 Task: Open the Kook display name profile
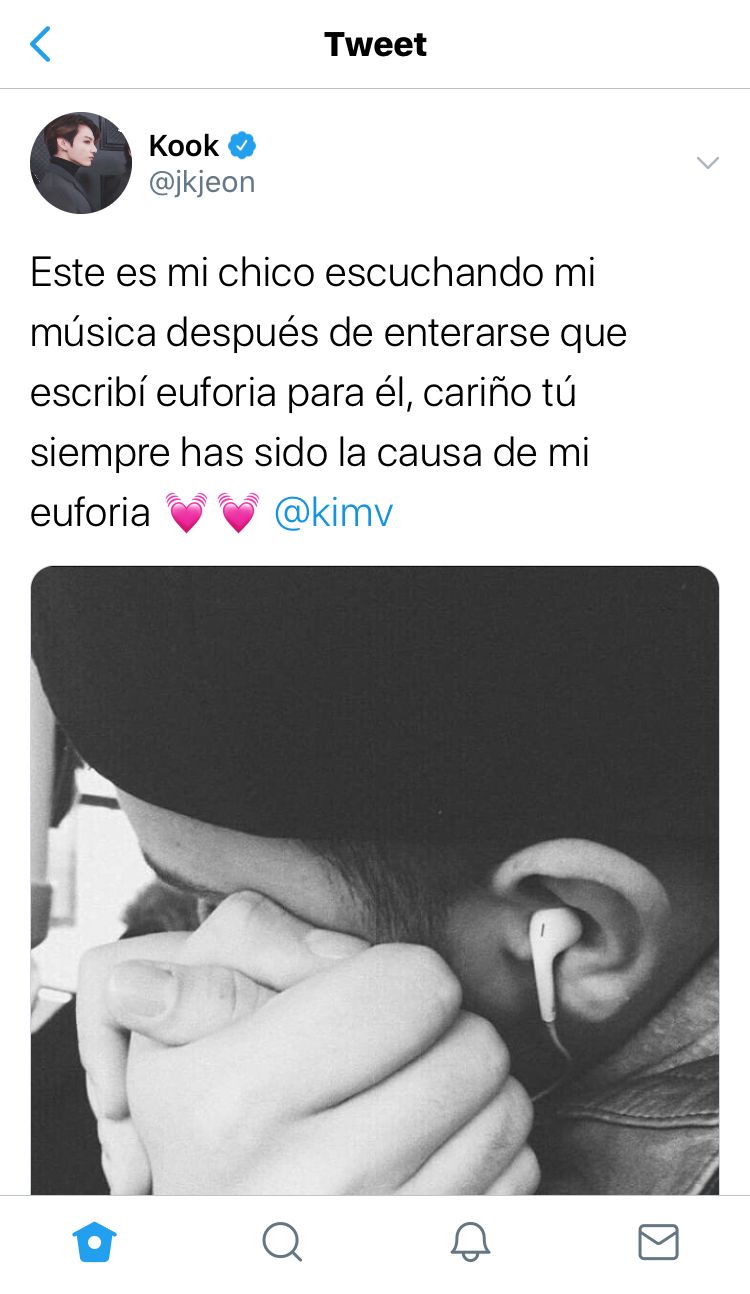[x=183, y=146]
